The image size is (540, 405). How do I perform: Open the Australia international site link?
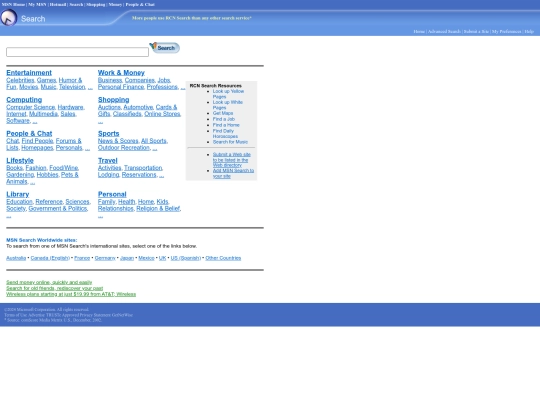point(16,258)
